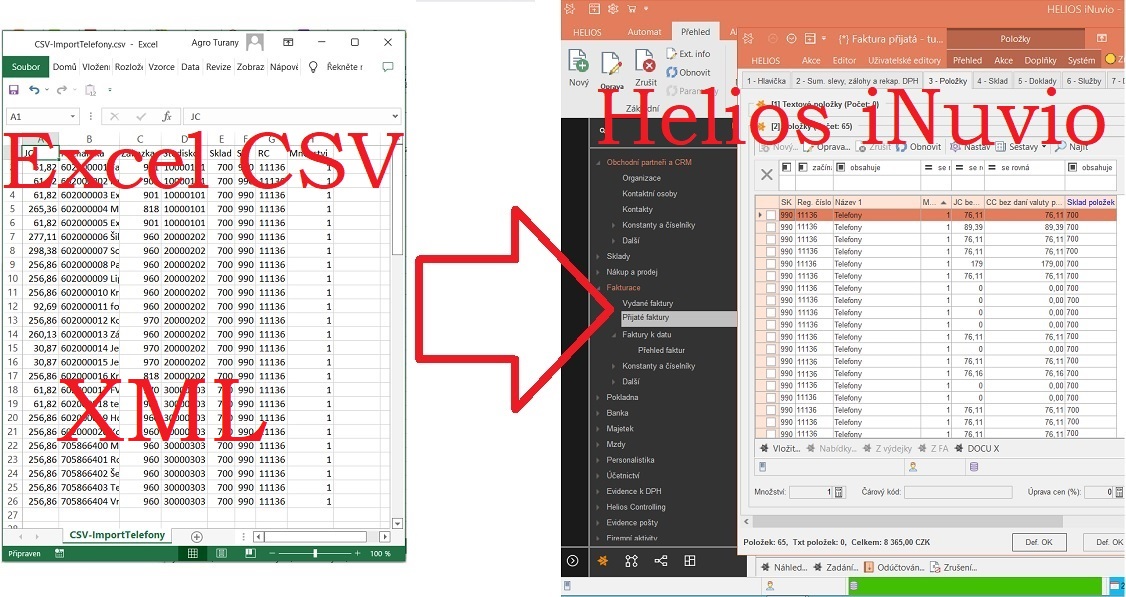Click Vložit... button below items grid

(780, 448)
